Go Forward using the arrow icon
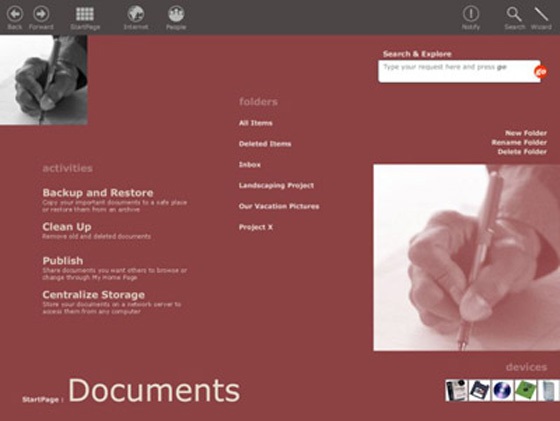This screenshot has width=560, height=421. click(x=41, y=14)
